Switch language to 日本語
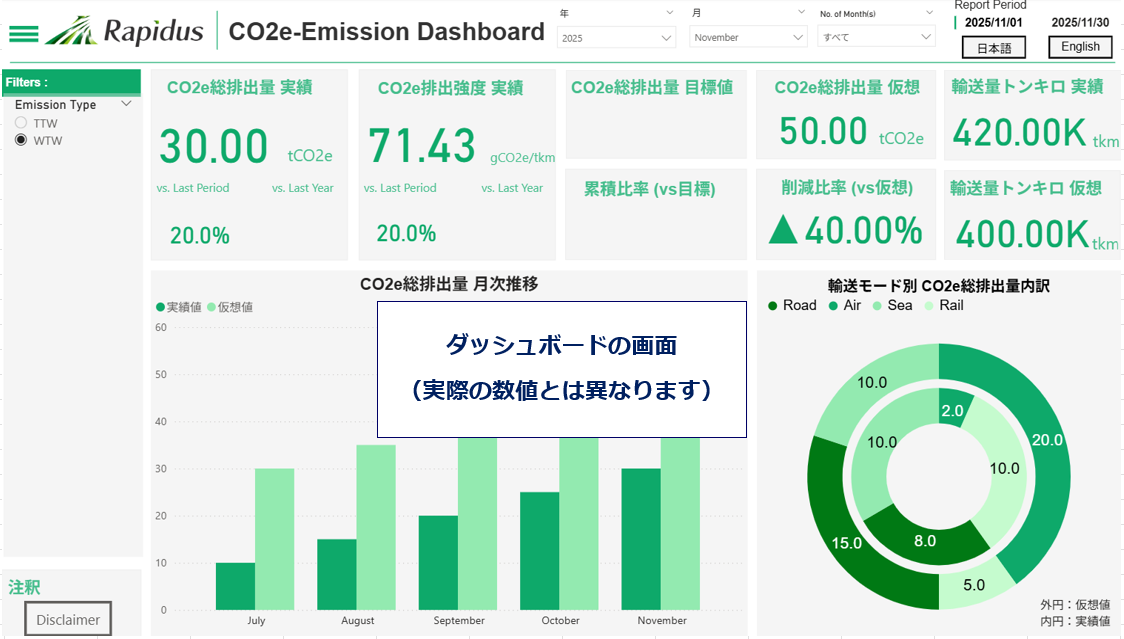 994,47
